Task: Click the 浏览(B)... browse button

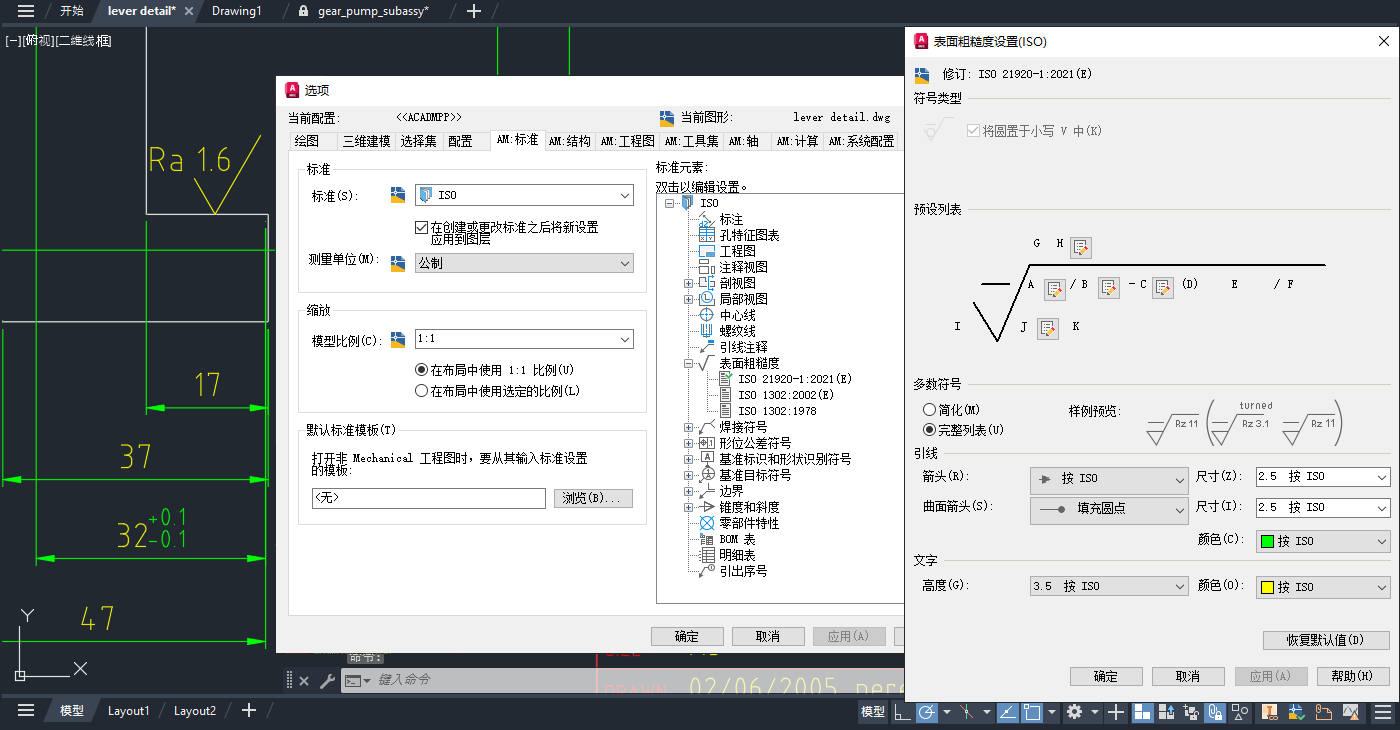Action: (x=593, y=498)
